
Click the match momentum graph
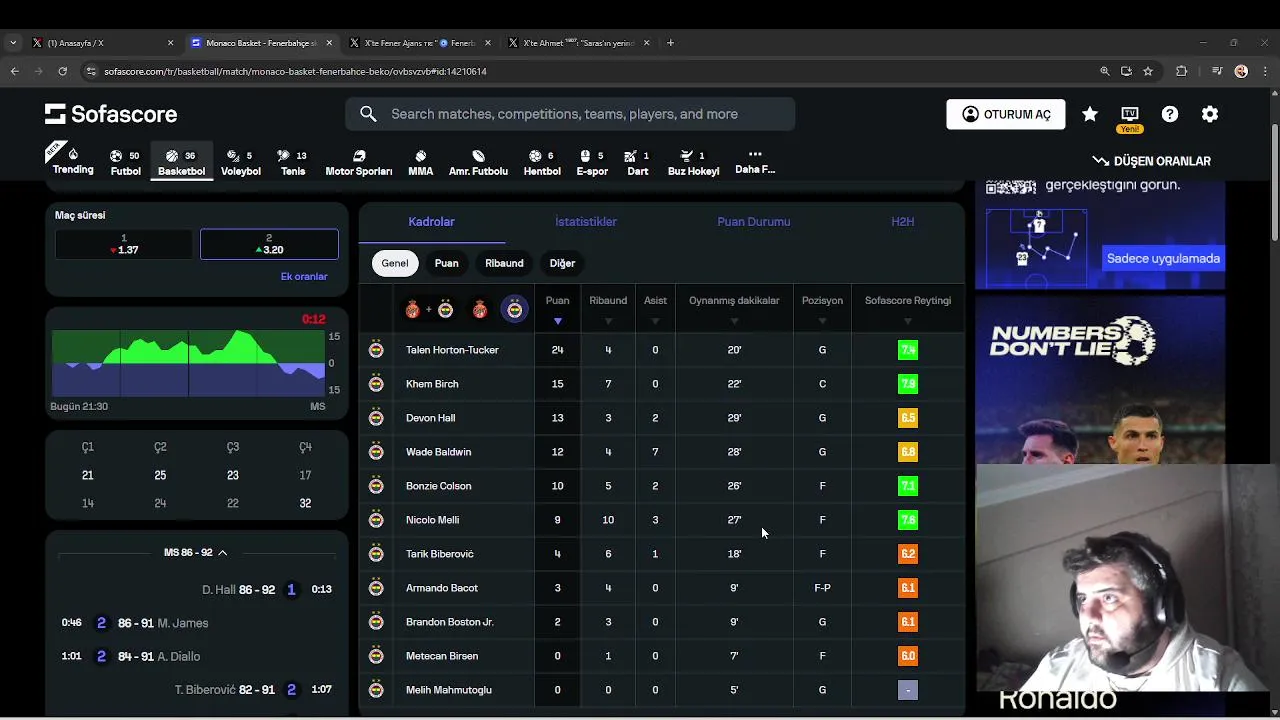click(189, 363)
